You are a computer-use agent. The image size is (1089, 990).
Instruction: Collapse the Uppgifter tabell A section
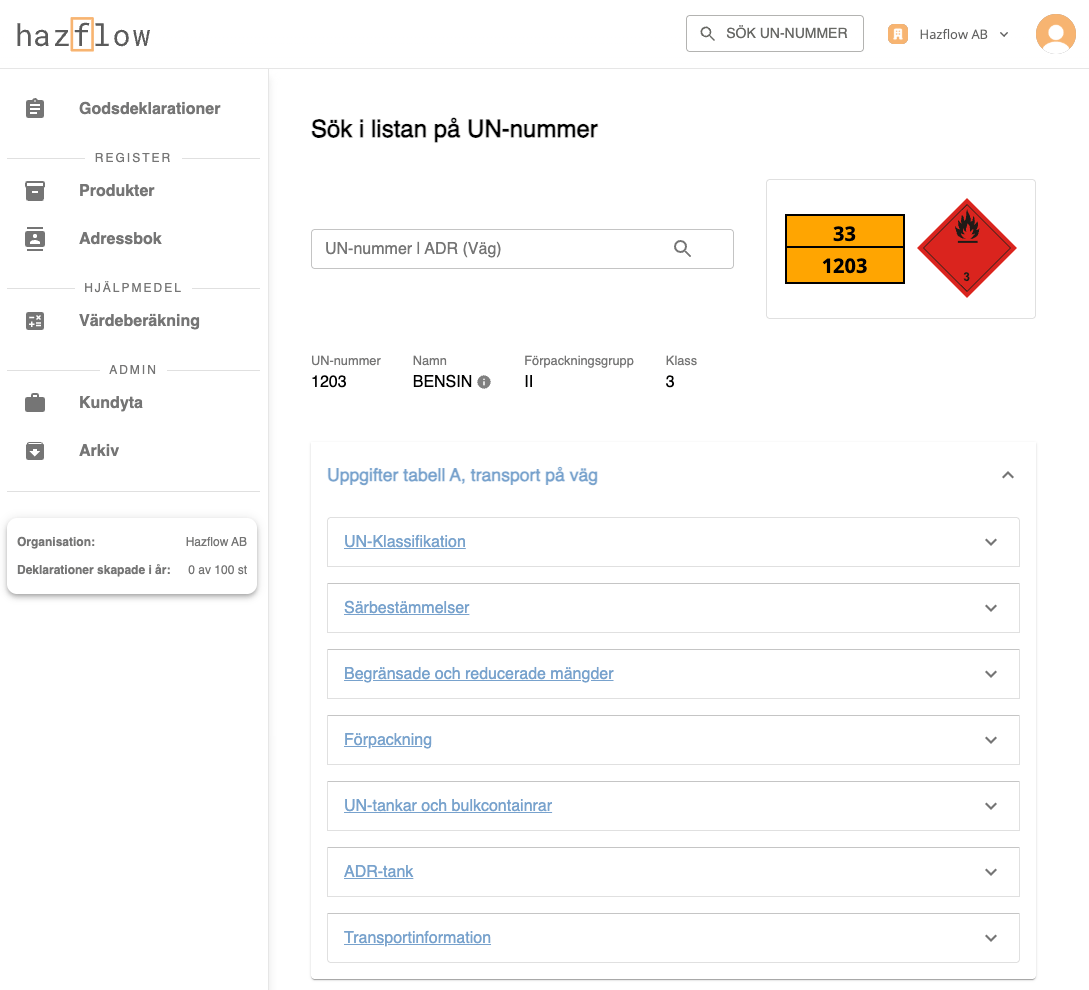[x=1008, y=476]
